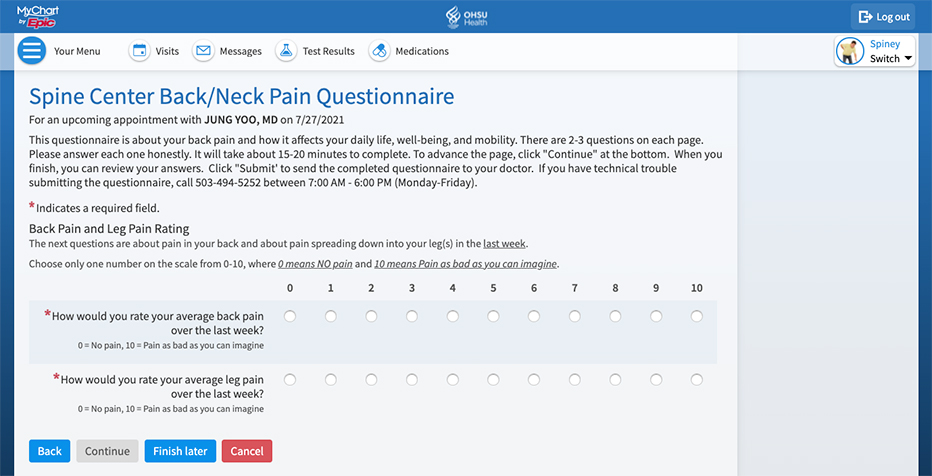Click the MyChart by Epic logo

pos(37,16)
